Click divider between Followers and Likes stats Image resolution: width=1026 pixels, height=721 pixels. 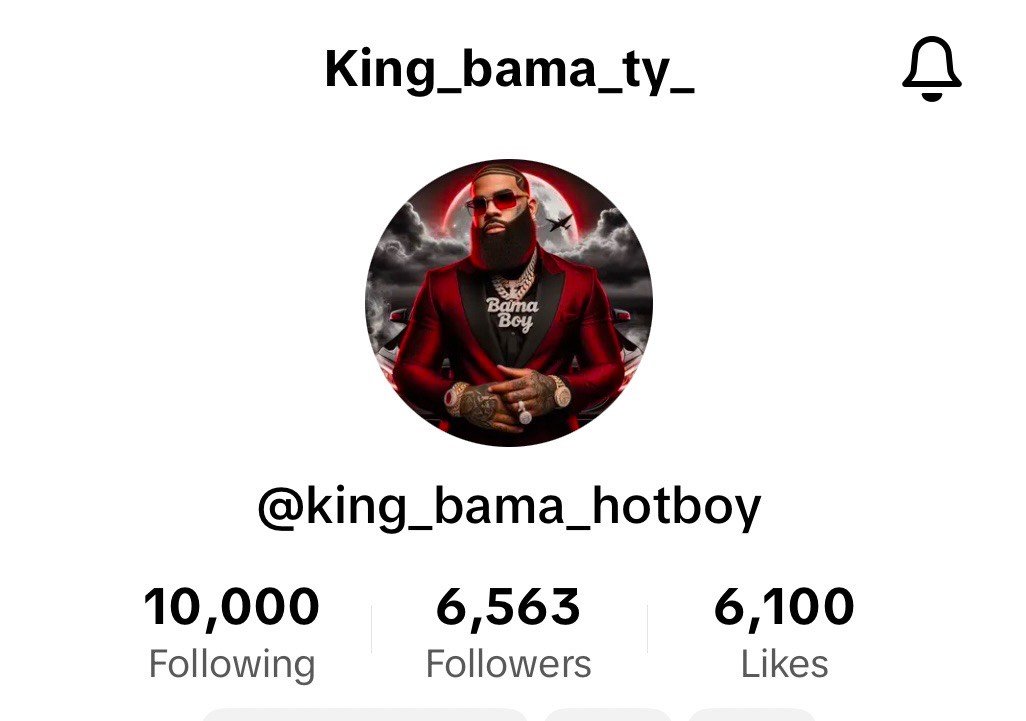pos(648,629)
